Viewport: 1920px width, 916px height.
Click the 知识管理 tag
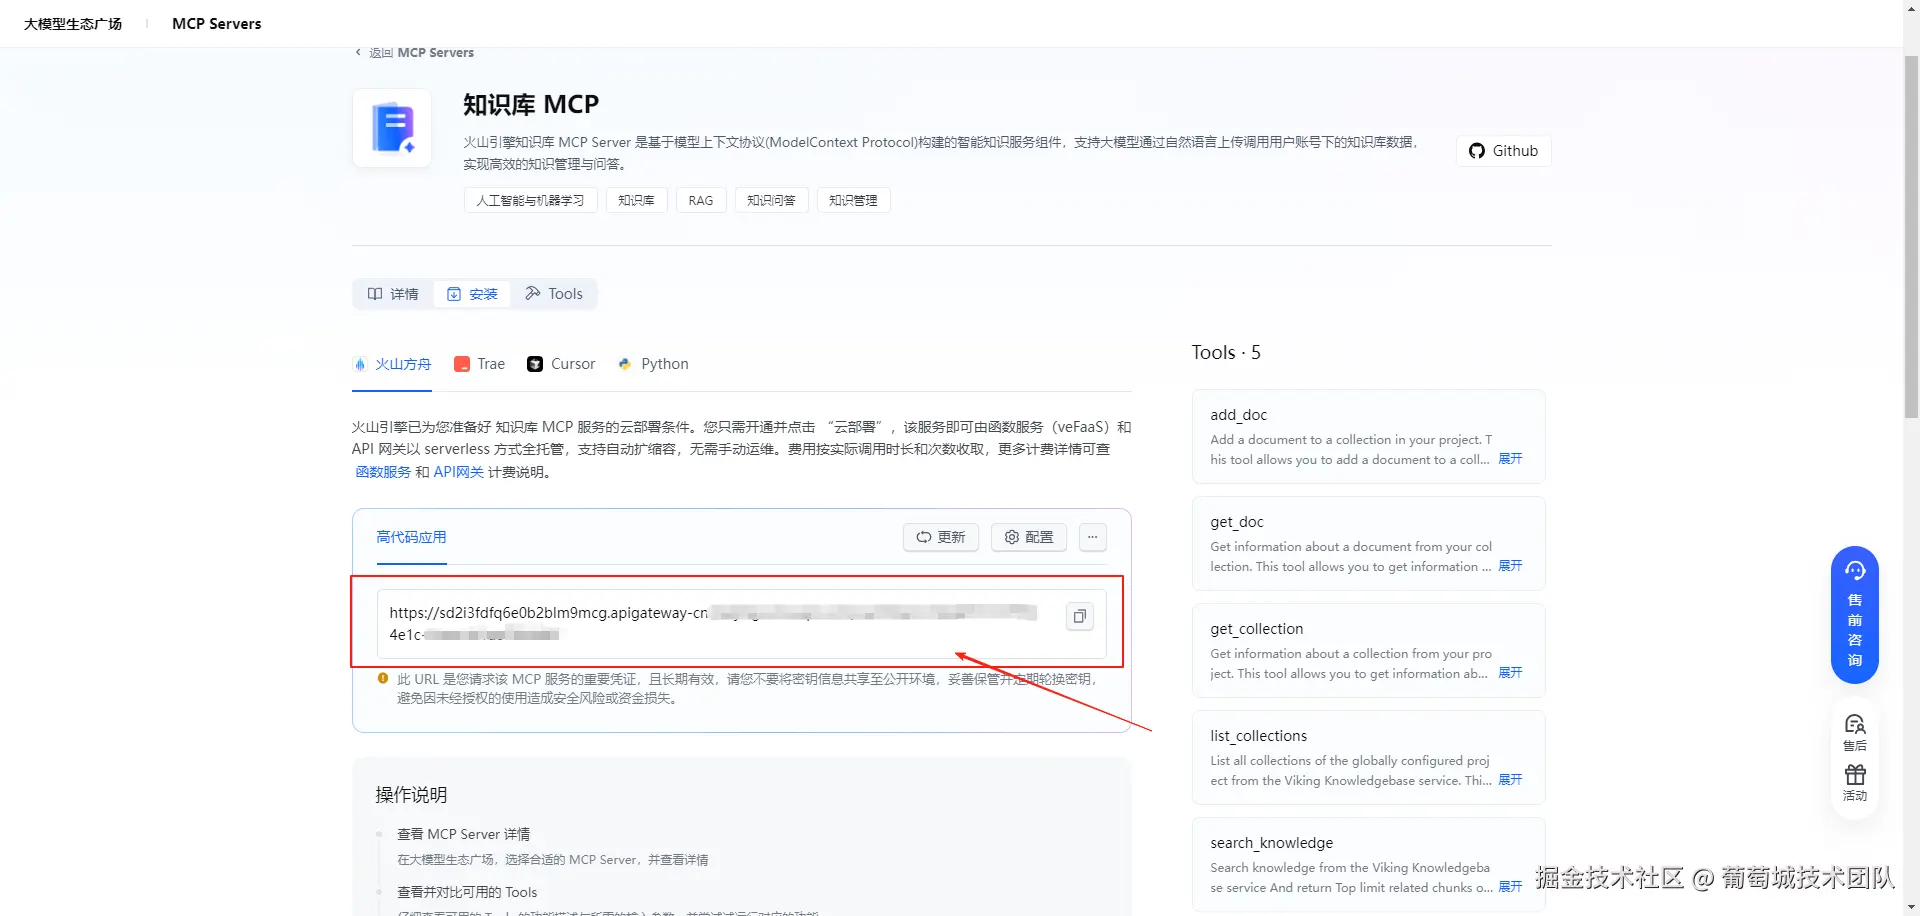click(853, 200)
